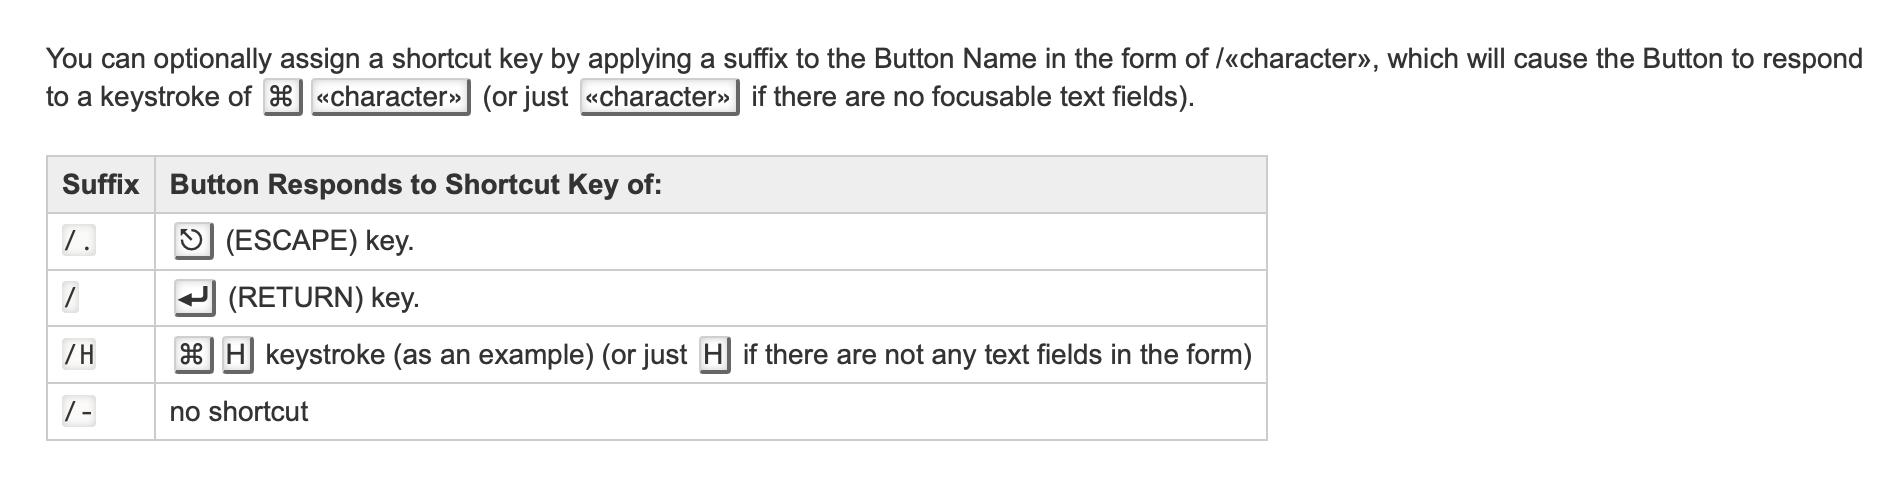
Task: Click the "if there are no focusable text fields" text
Action: coord(967,97)
